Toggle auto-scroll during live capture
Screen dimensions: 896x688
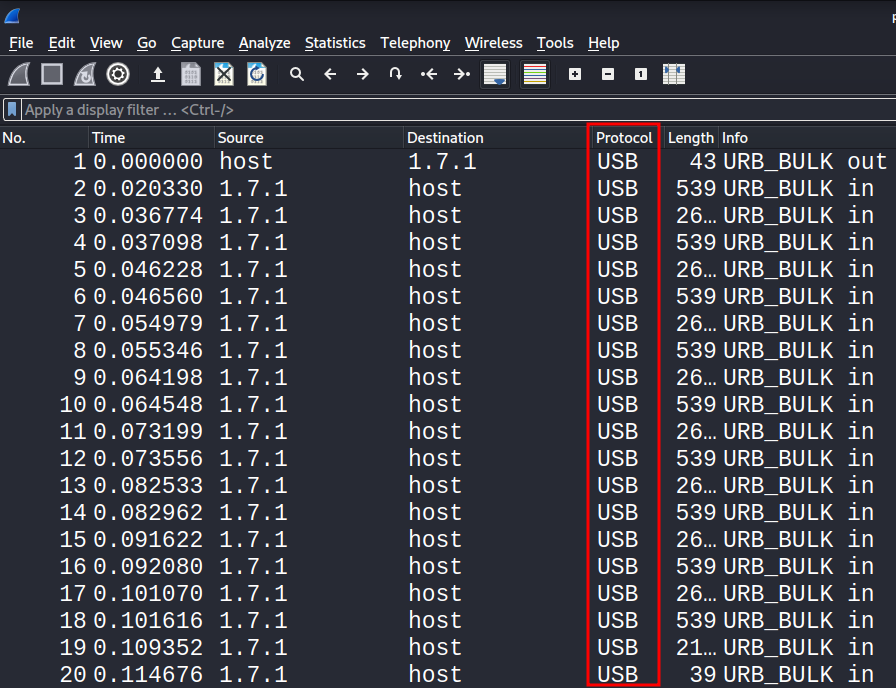pyautogui.click(x=495, y=74)
